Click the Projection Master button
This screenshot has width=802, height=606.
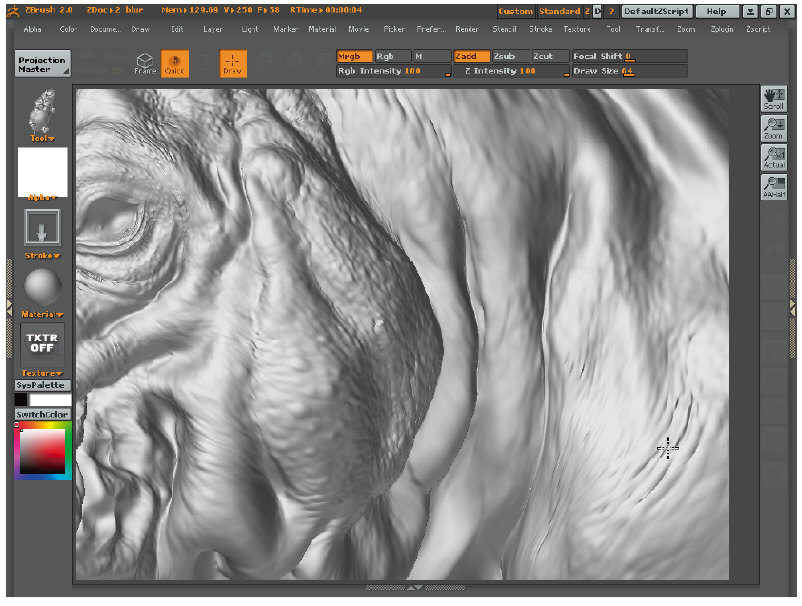coord(43,64)
